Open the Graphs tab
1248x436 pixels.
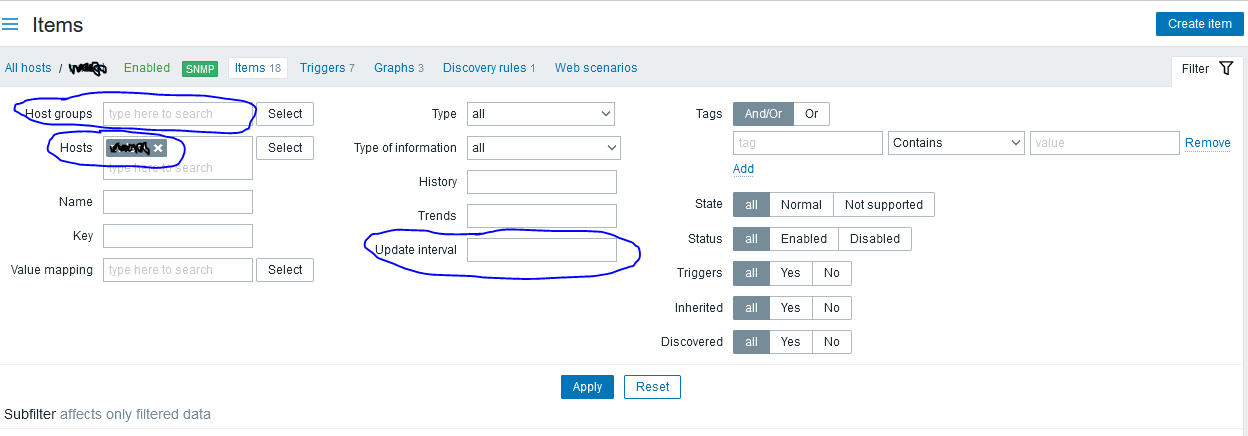pyautogui.click(x=398, y=68)
